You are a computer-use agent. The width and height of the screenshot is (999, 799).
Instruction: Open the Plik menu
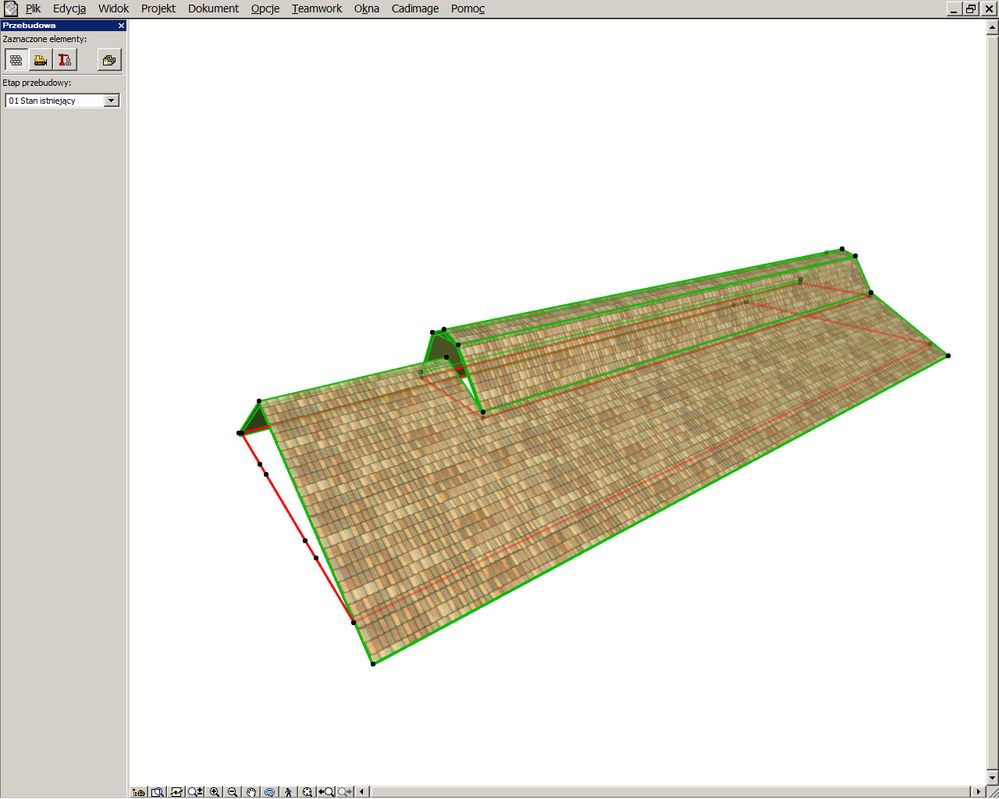(33, 9)
